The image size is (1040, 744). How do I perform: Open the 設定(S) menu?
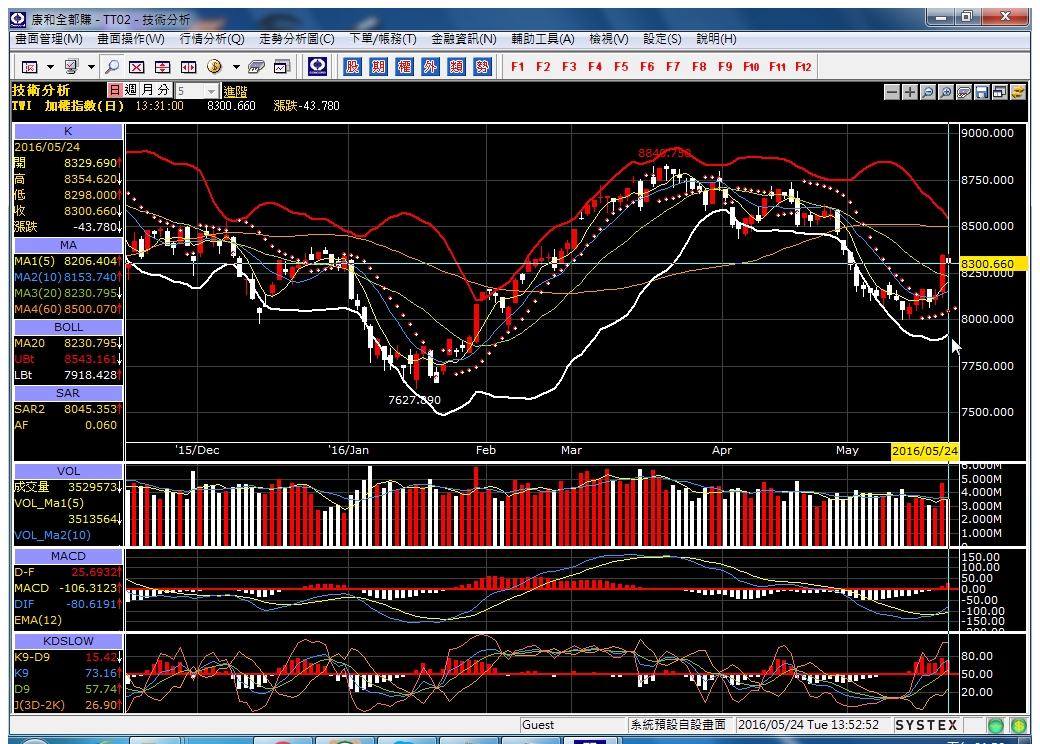coord(662,39)
